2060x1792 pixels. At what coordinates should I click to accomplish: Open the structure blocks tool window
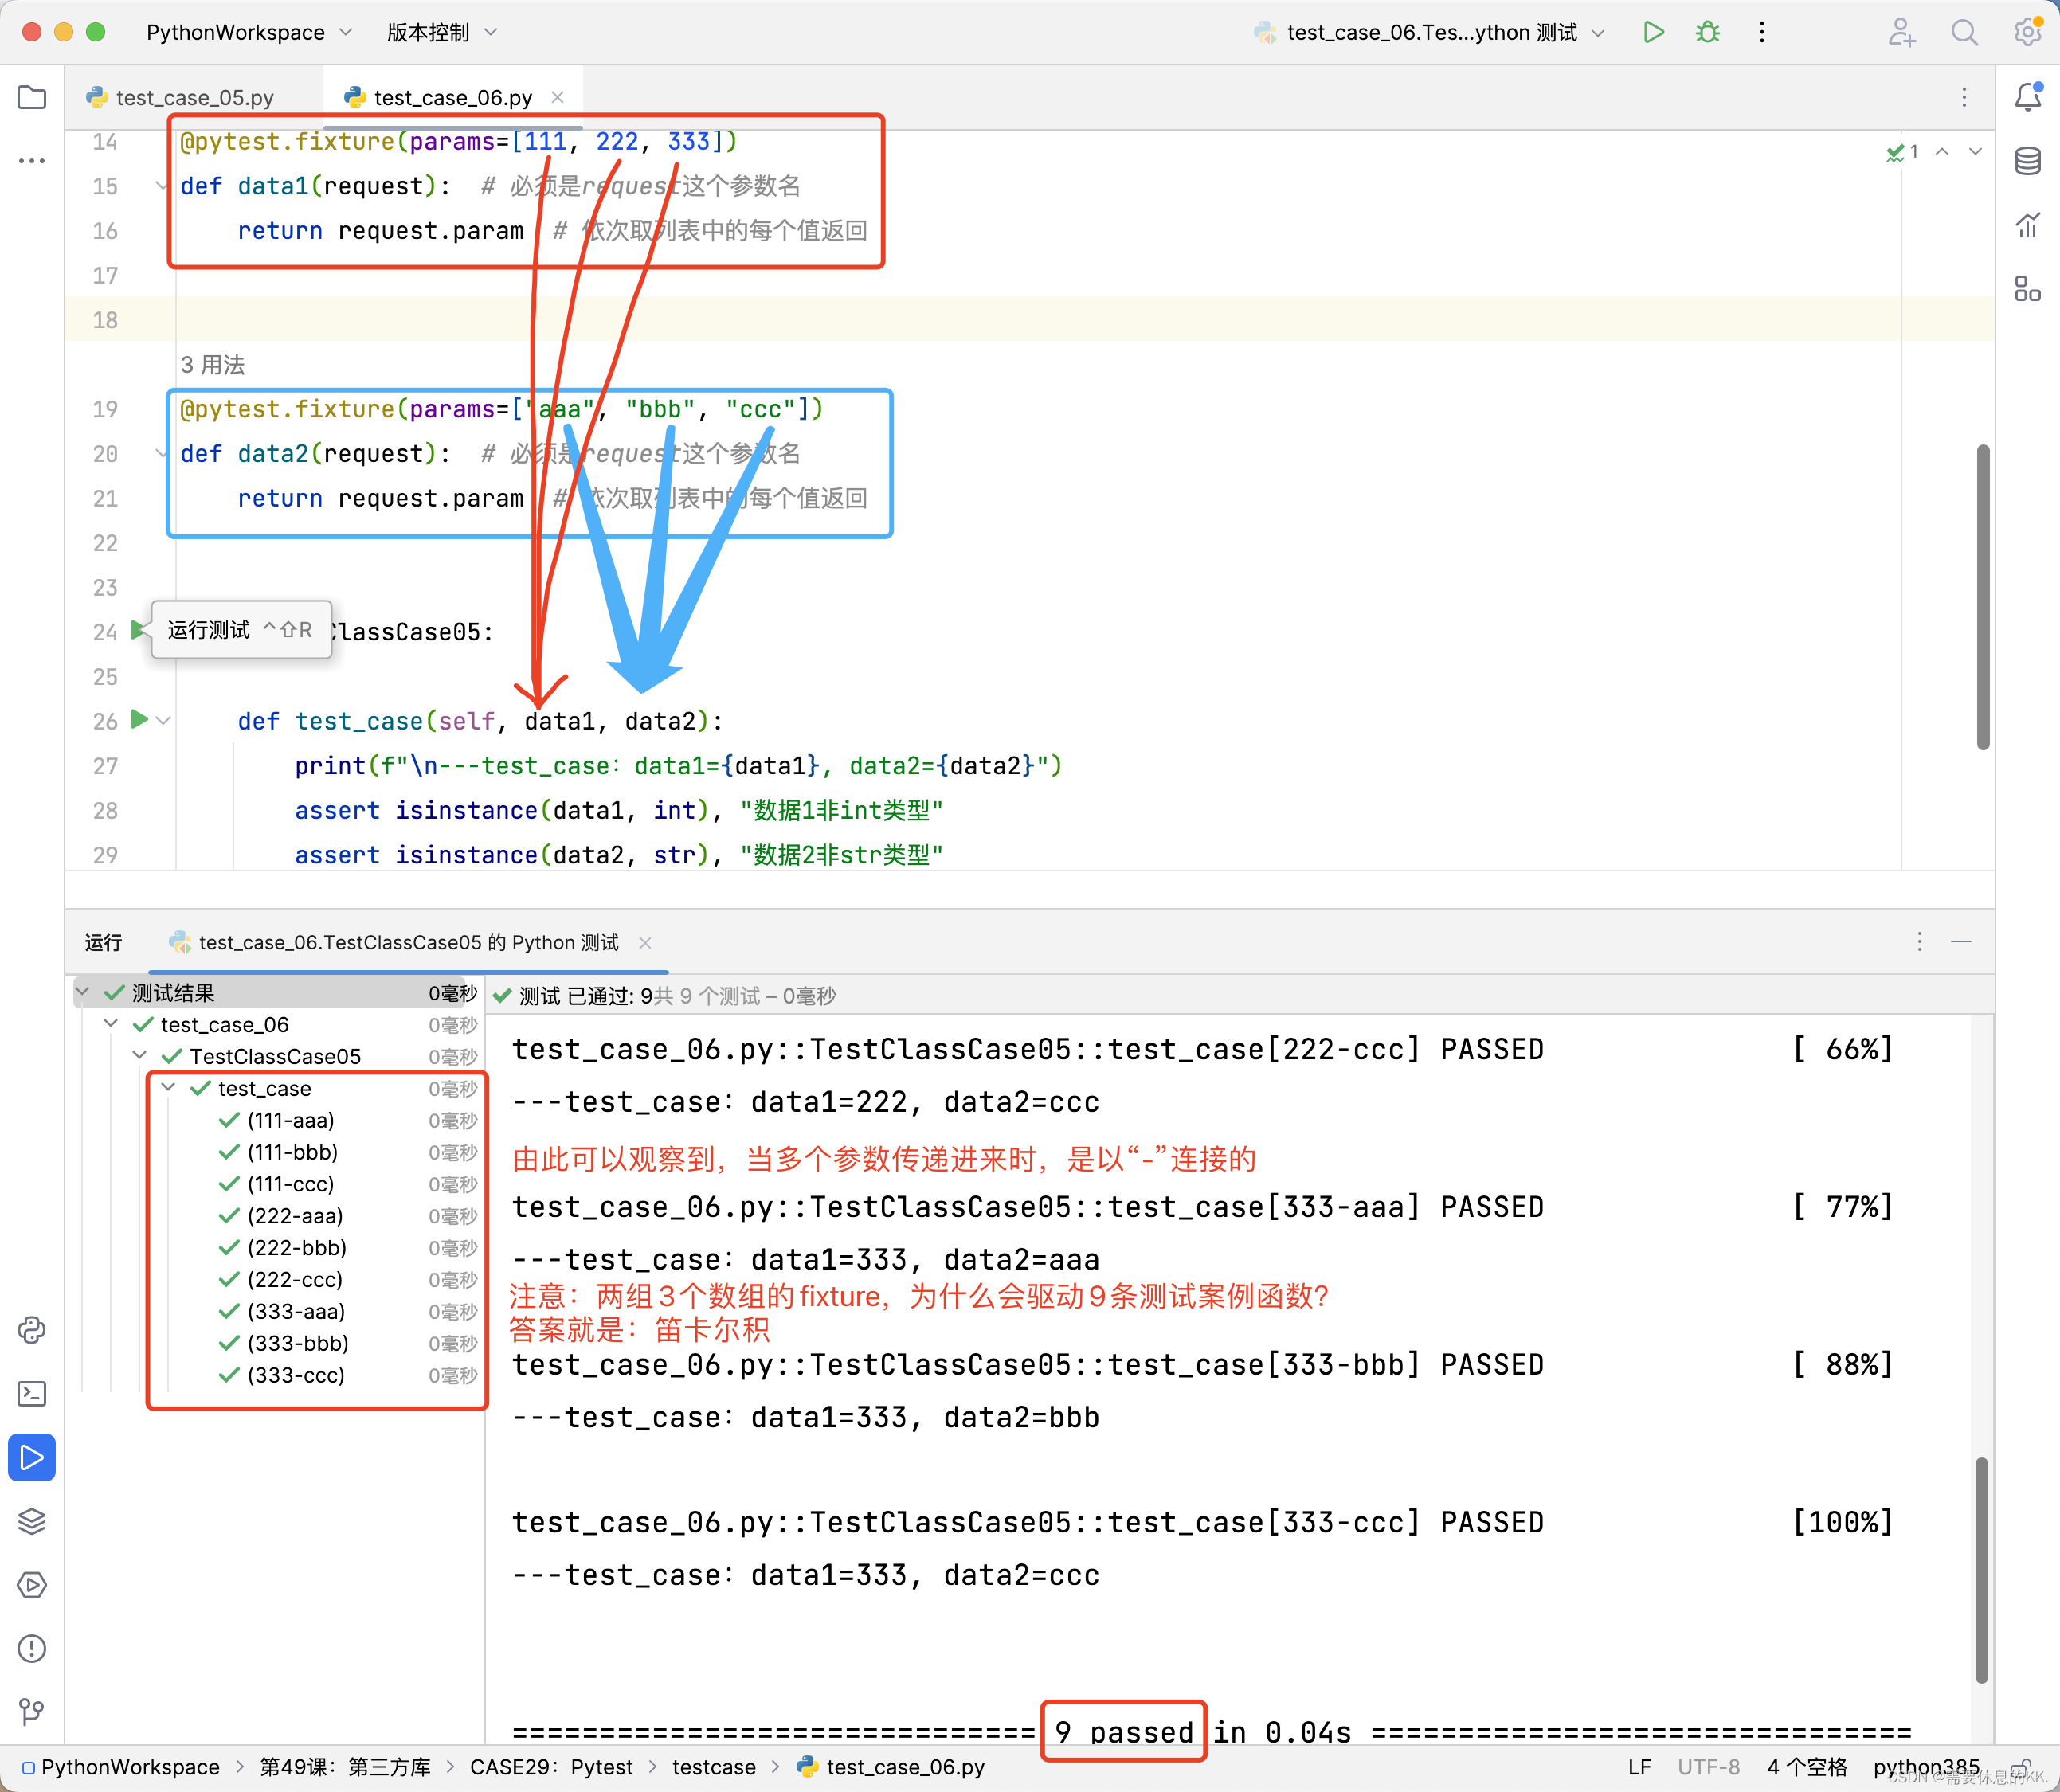(x=2027, y=289)
